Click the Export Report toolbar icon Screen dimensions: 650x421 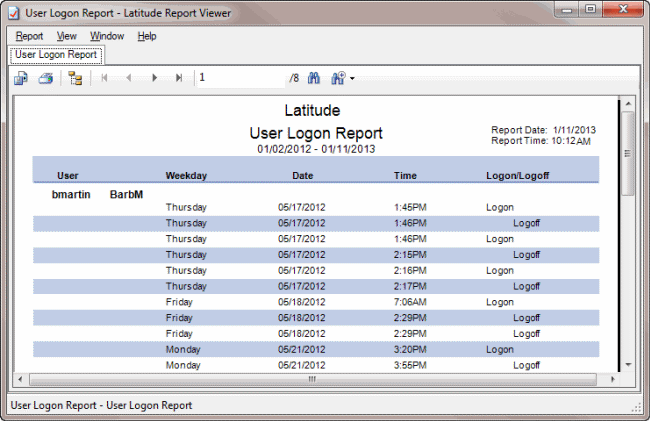point(22,77)
